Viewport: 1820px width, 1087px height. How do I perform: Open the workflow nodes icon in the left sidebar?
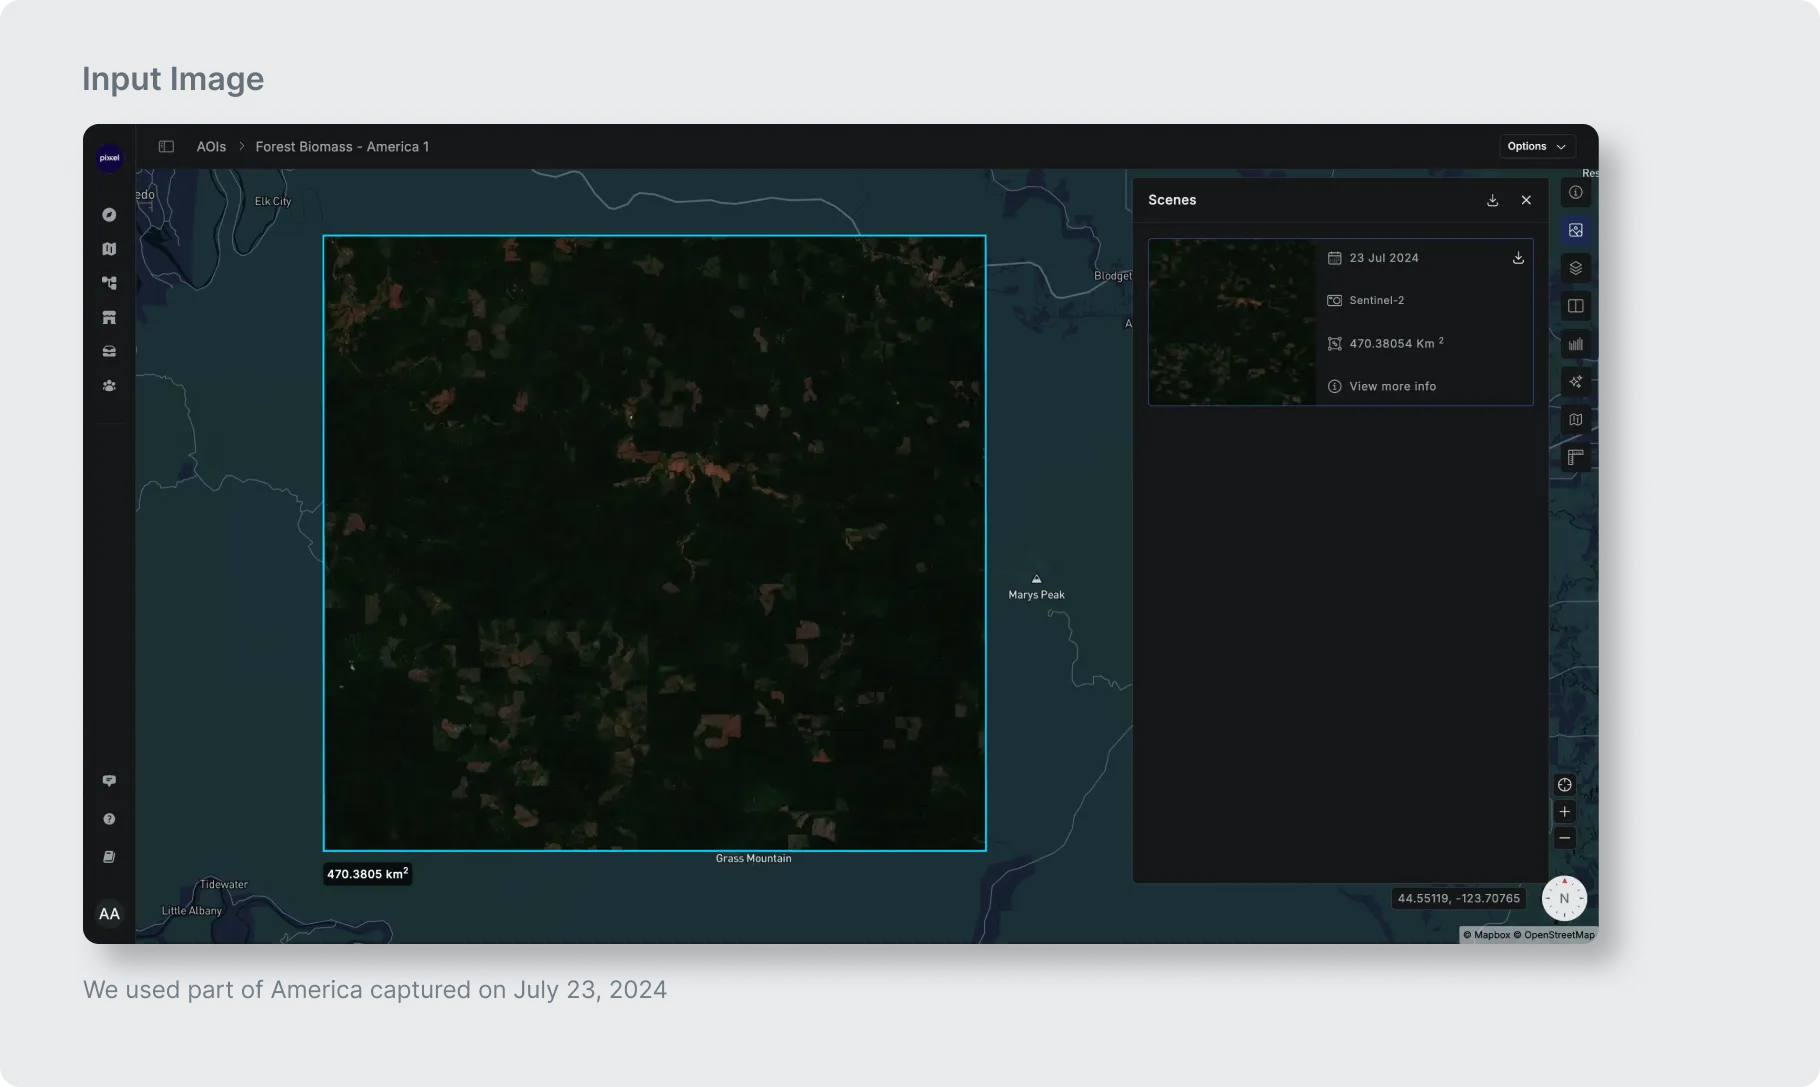click(x=109, y=283)
